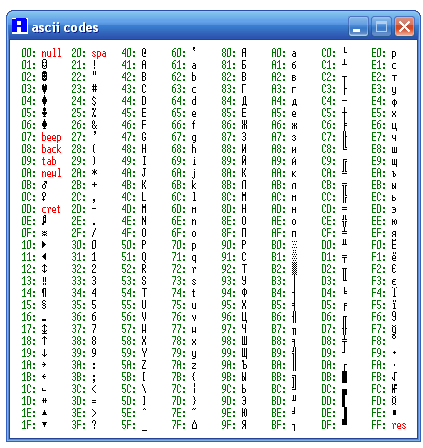Screen dimensions: 423x448
Task: Click the code label 'CD:'
Action: (x=329, y=209)
